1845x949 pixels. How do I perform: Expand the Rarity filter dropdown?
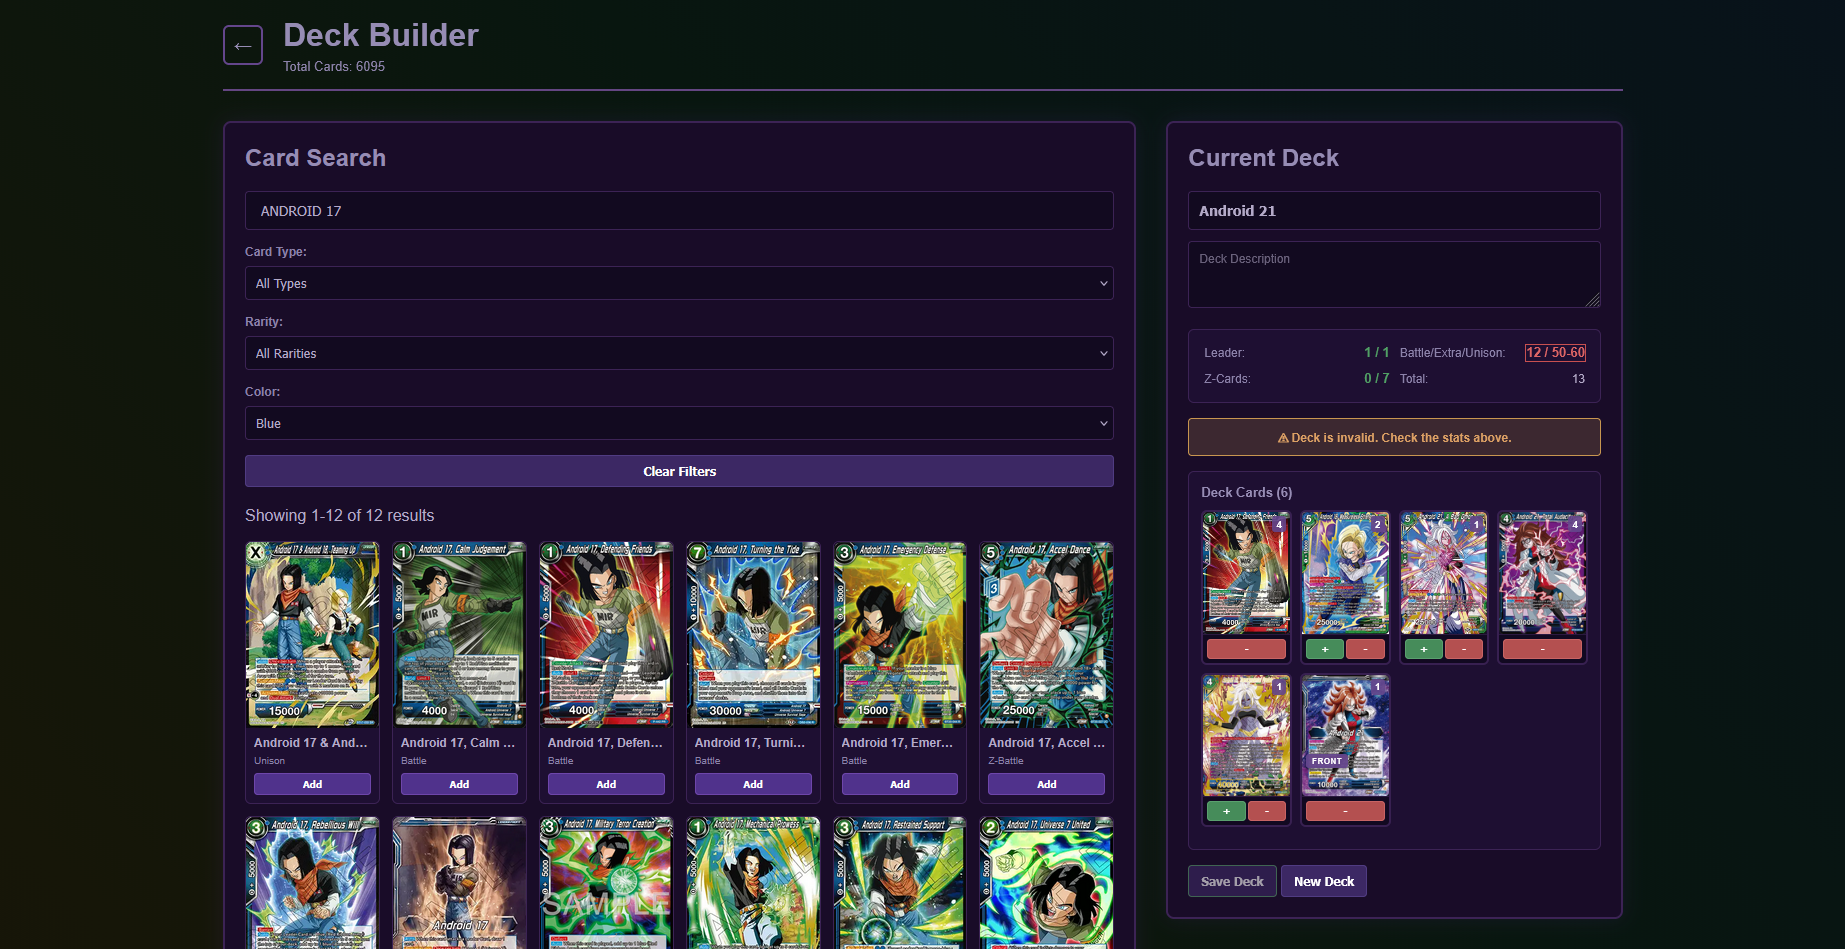coord(679,353)
